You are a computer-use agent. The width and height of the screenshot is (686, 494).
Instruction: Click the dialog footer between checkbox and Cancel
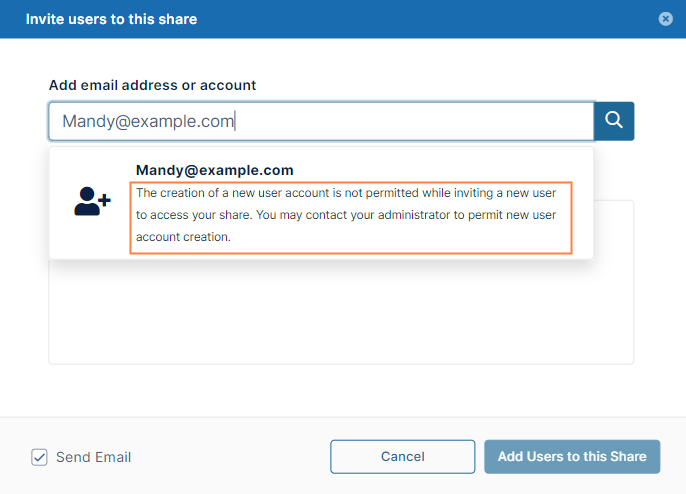click(230, 457)
